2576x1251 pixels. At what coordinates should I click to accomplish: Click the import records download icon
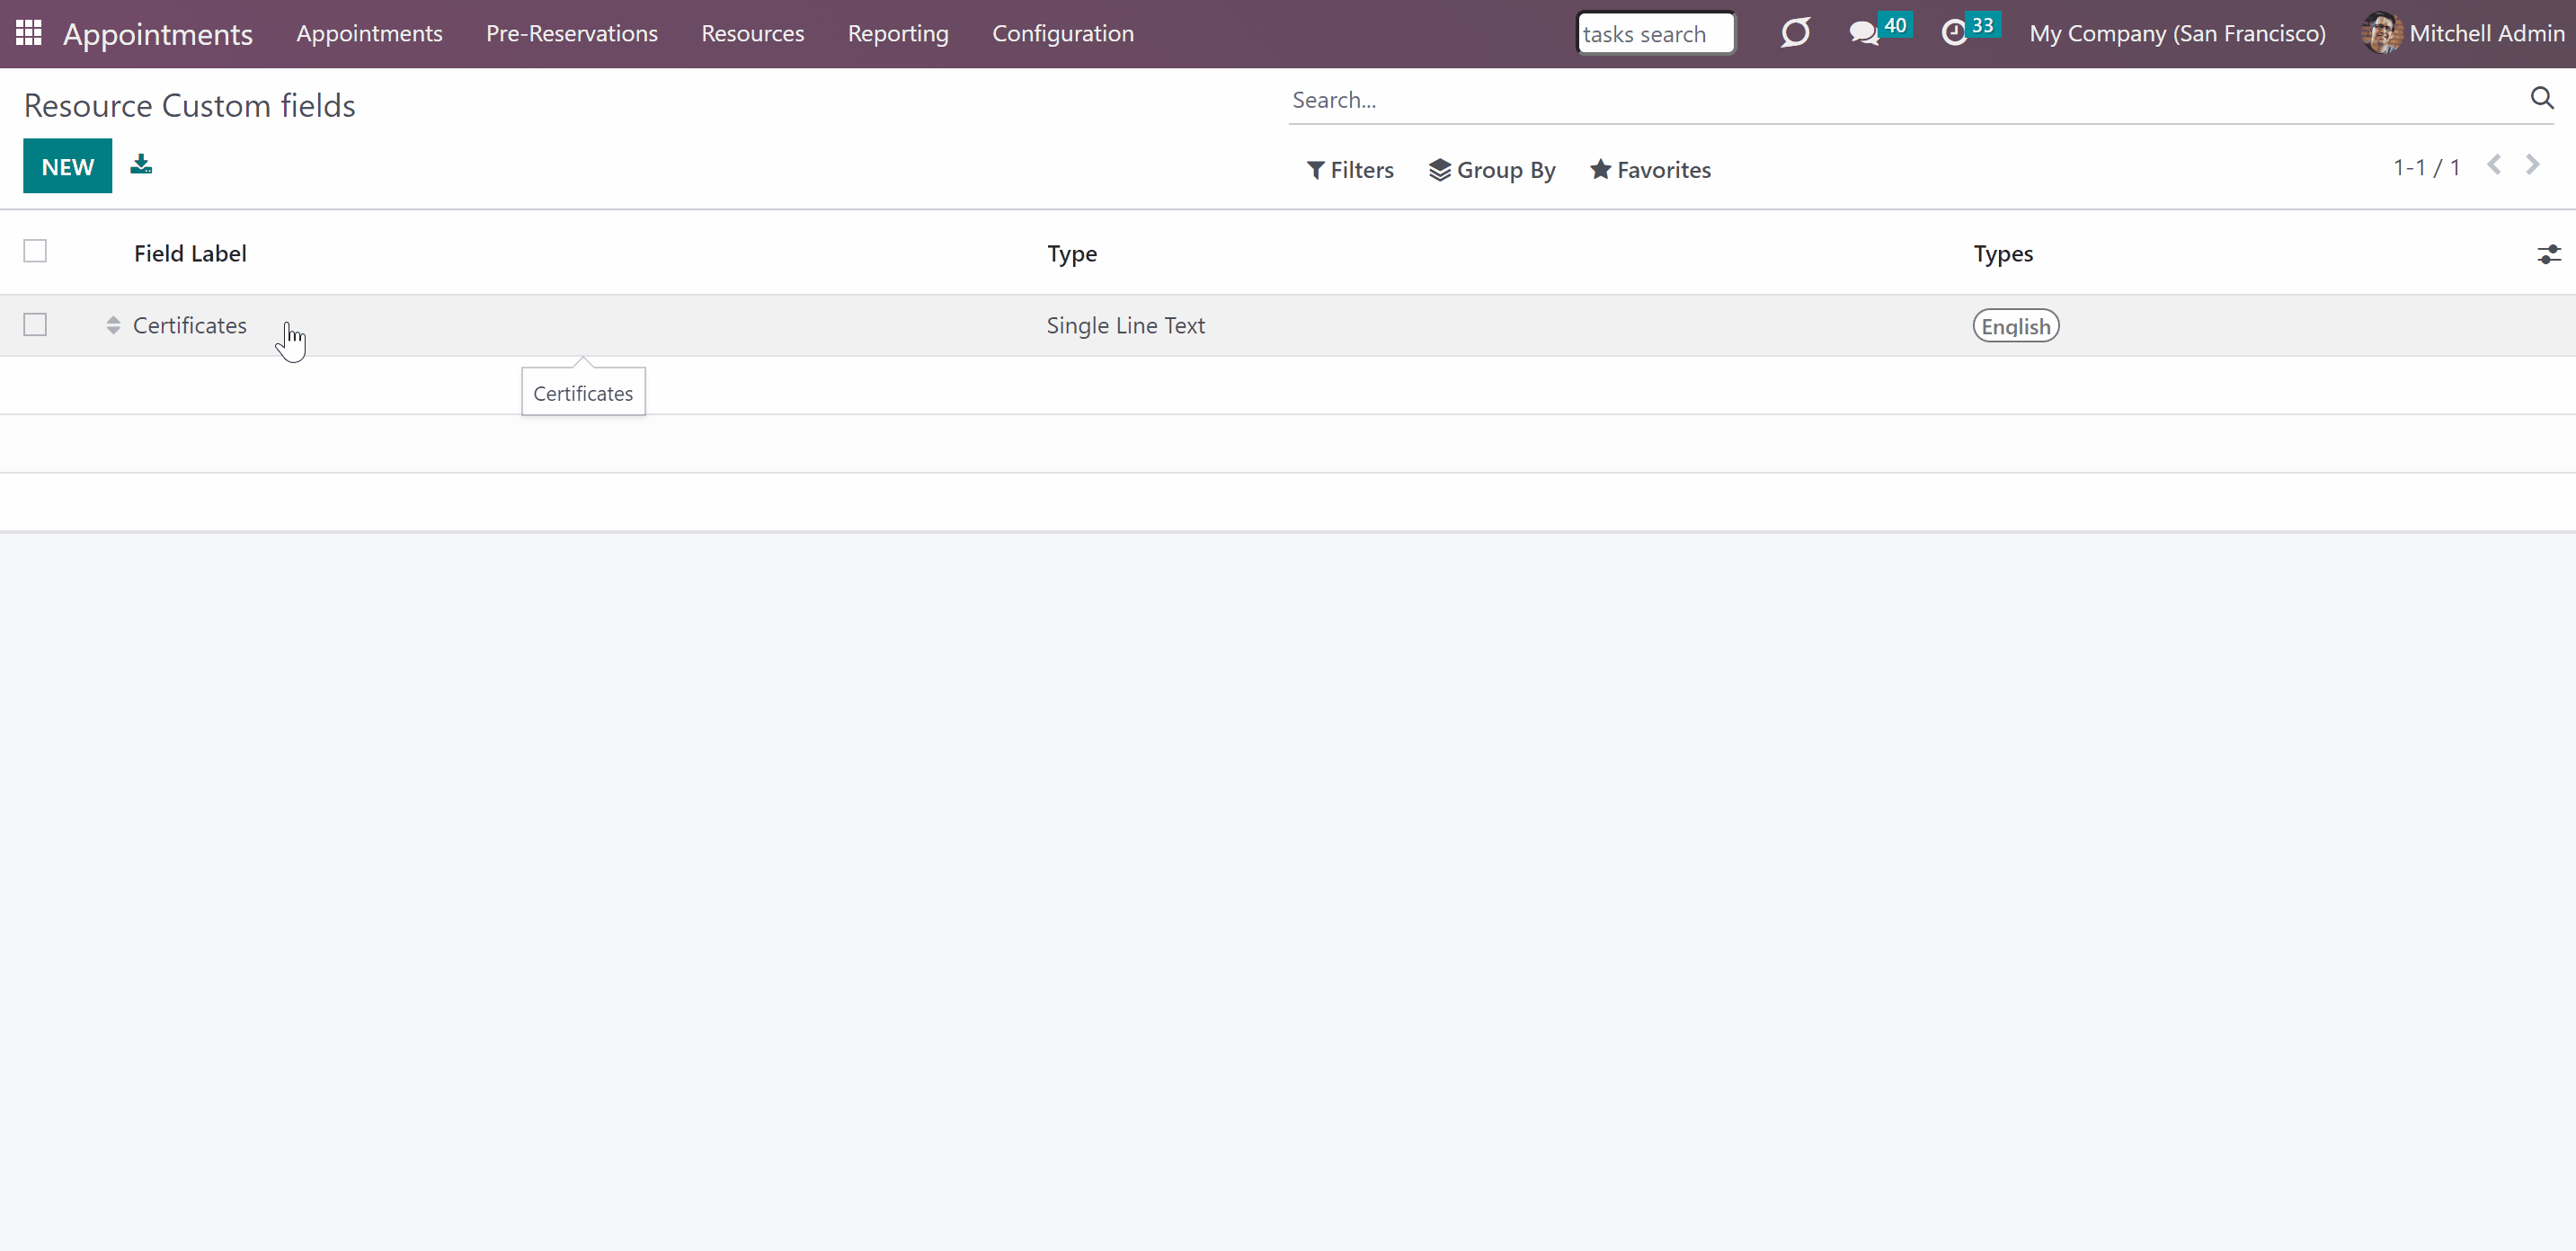pyautogui.click(x=141, y=164)
